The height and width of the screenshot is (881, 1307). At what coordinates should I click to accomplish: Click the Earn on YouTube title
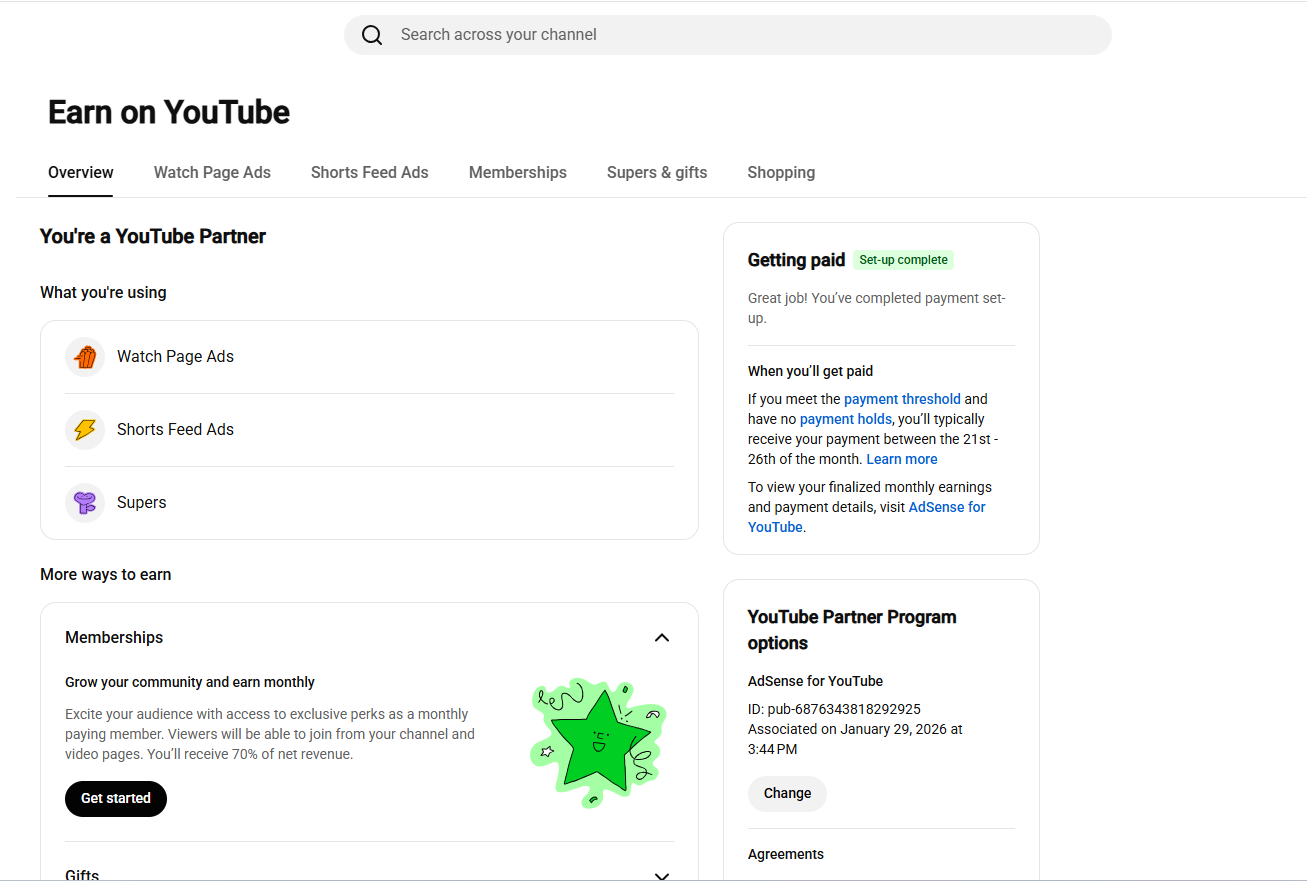click(x=169, y=112)
